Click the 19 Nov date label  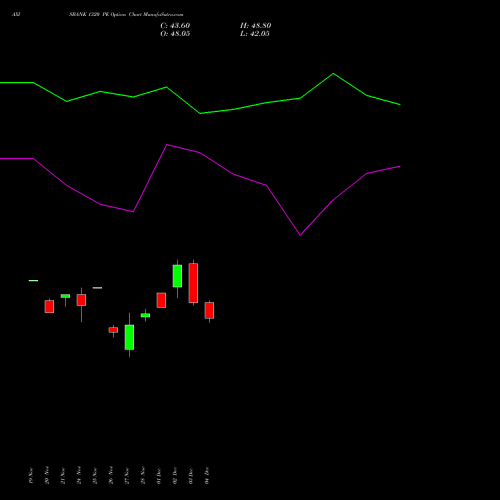31,476
